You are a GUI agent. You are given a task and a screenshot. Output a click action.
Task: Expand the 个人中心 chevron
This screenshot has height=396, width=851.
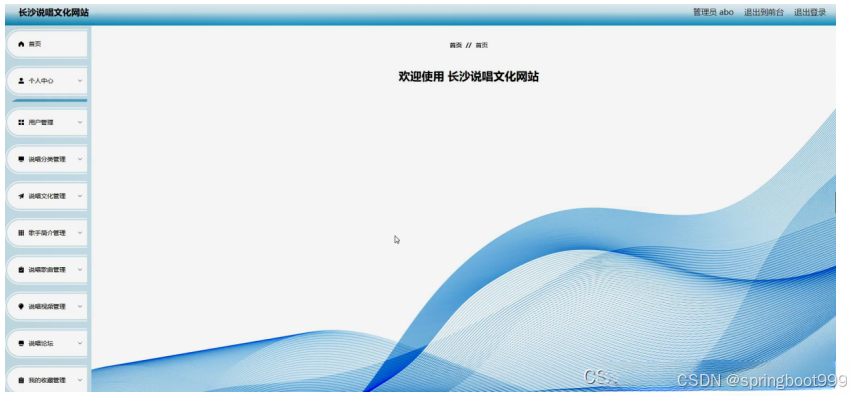point(80,81)
